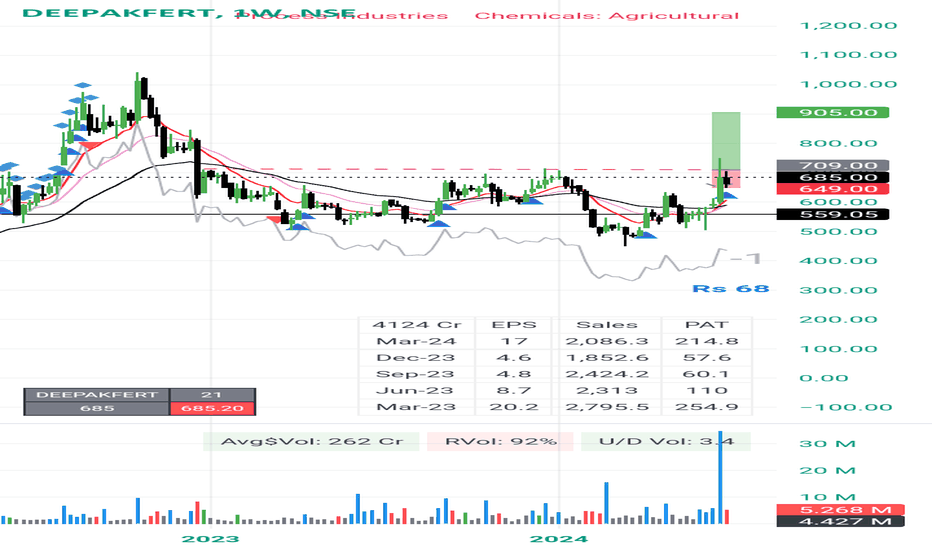The height and width of the screenshot is (550, 932).
Task: Click the 400.00 price axis value
Action: [x=838, y=260]
